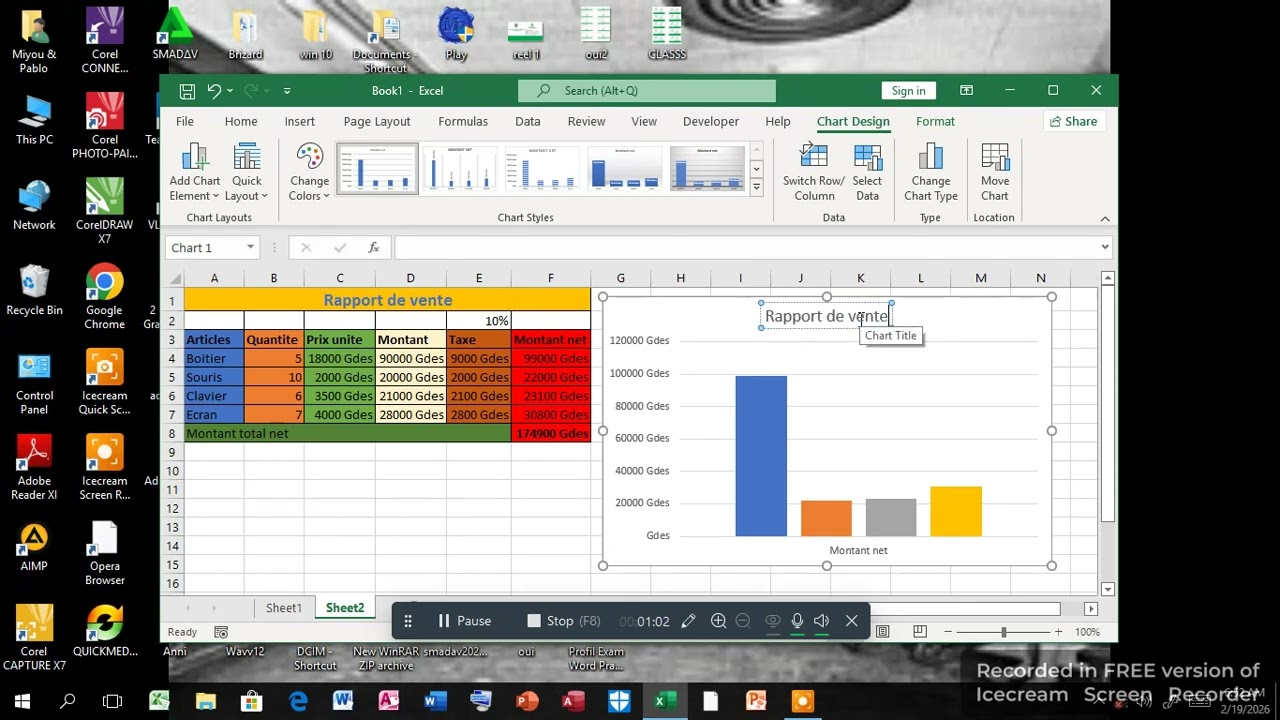The image size is (1280, 720).
Task: Open the Chart Design tab
Action: pos(853,121)
